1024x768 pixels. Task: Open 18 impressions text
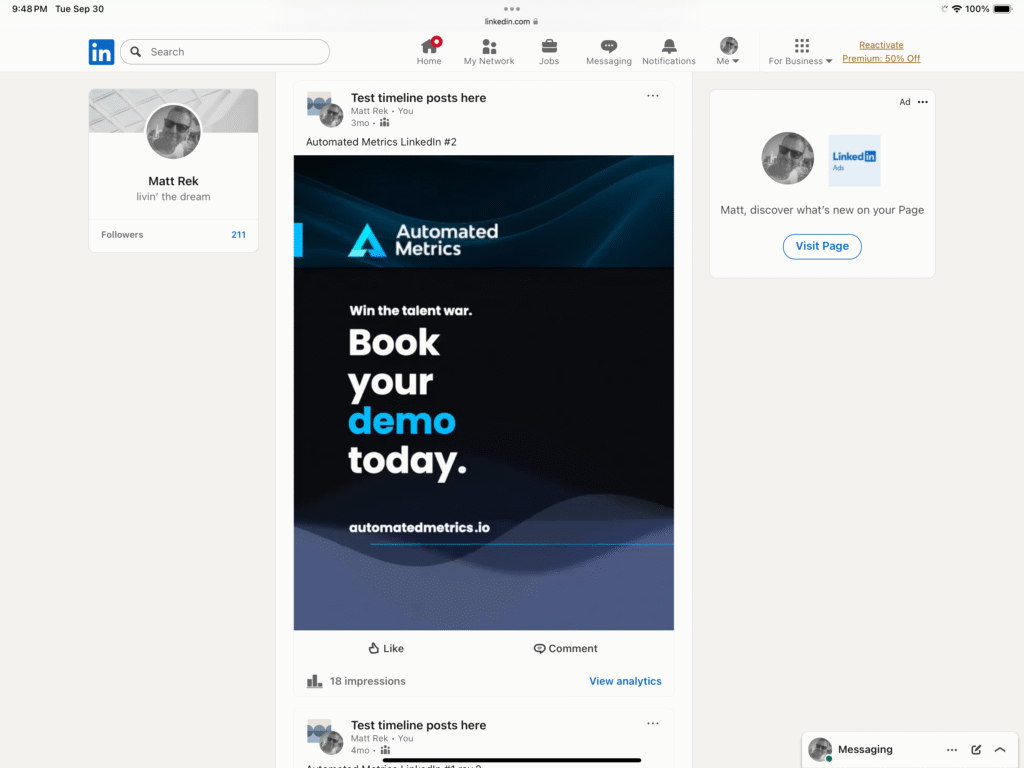(368, 681)
